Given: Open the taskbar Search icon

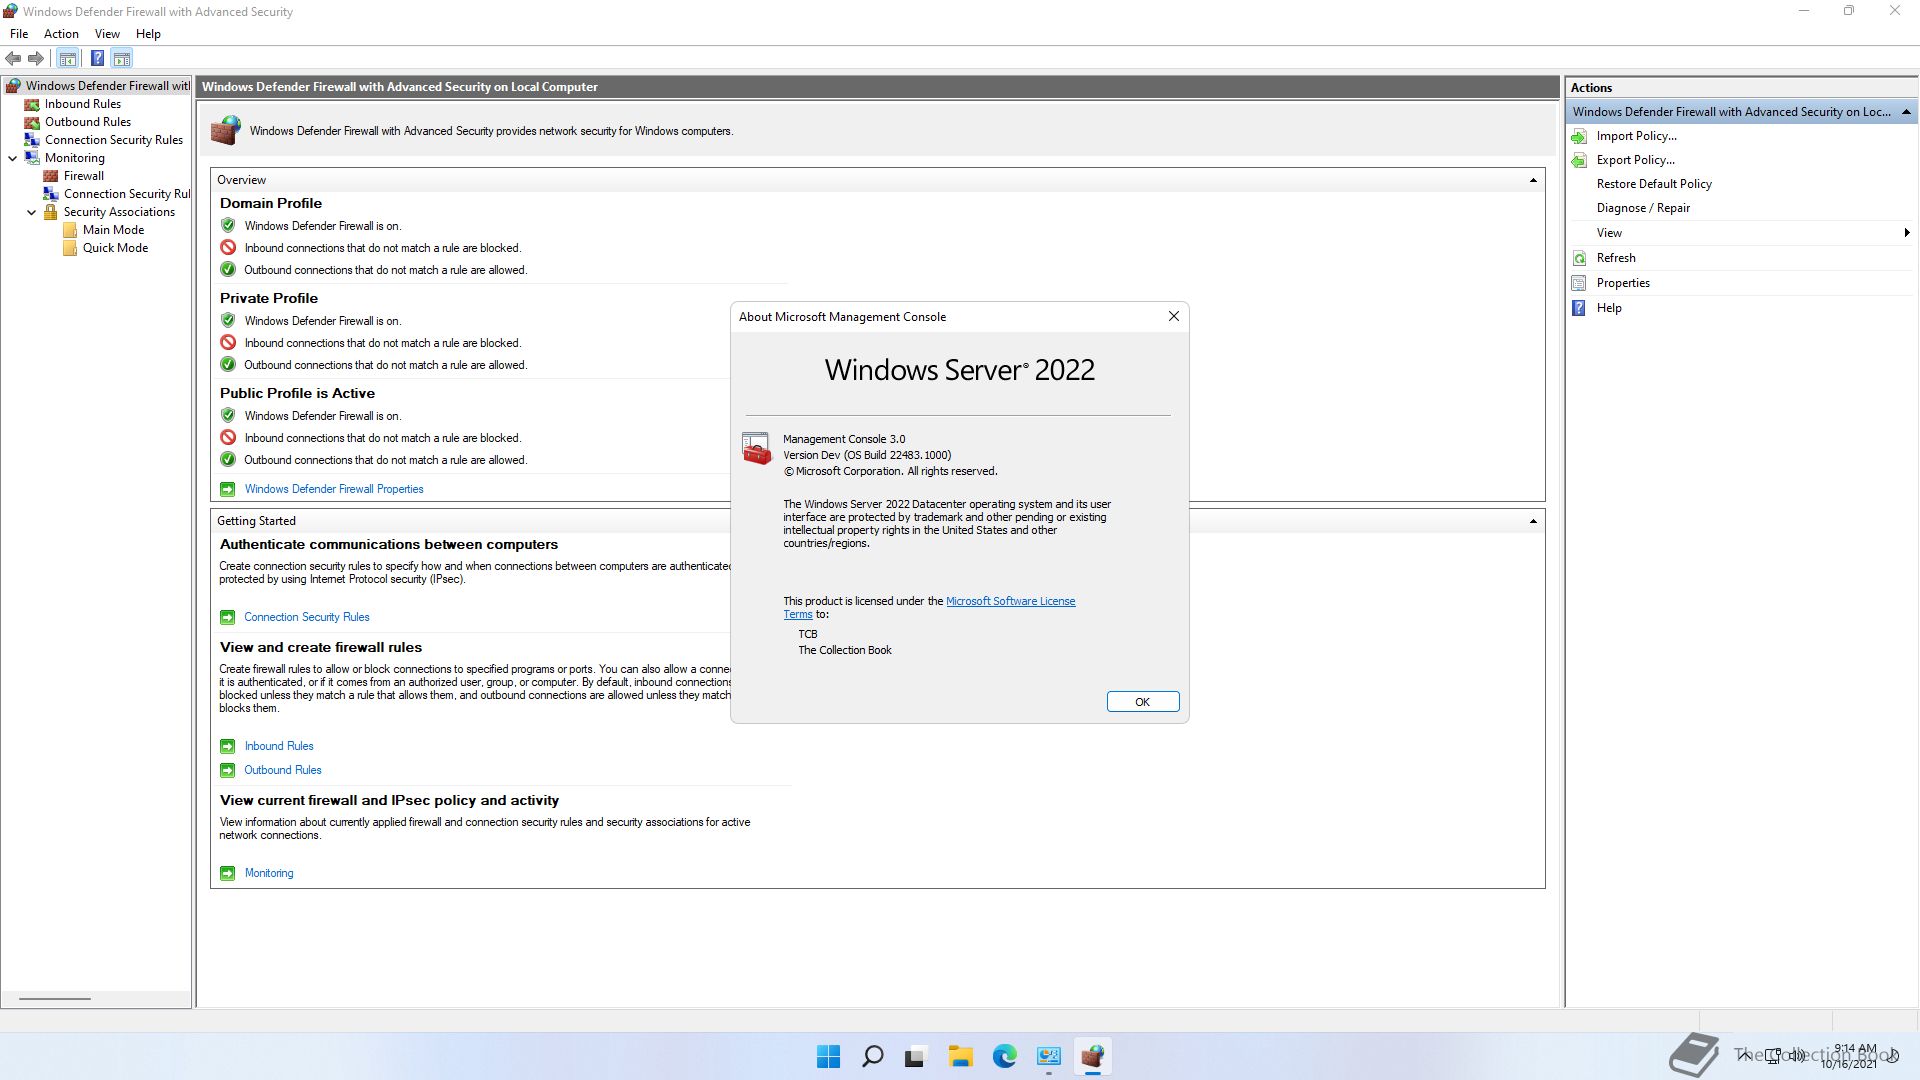Looking at the screenshot, I should pyautogui.click(x=872, y=1057).
